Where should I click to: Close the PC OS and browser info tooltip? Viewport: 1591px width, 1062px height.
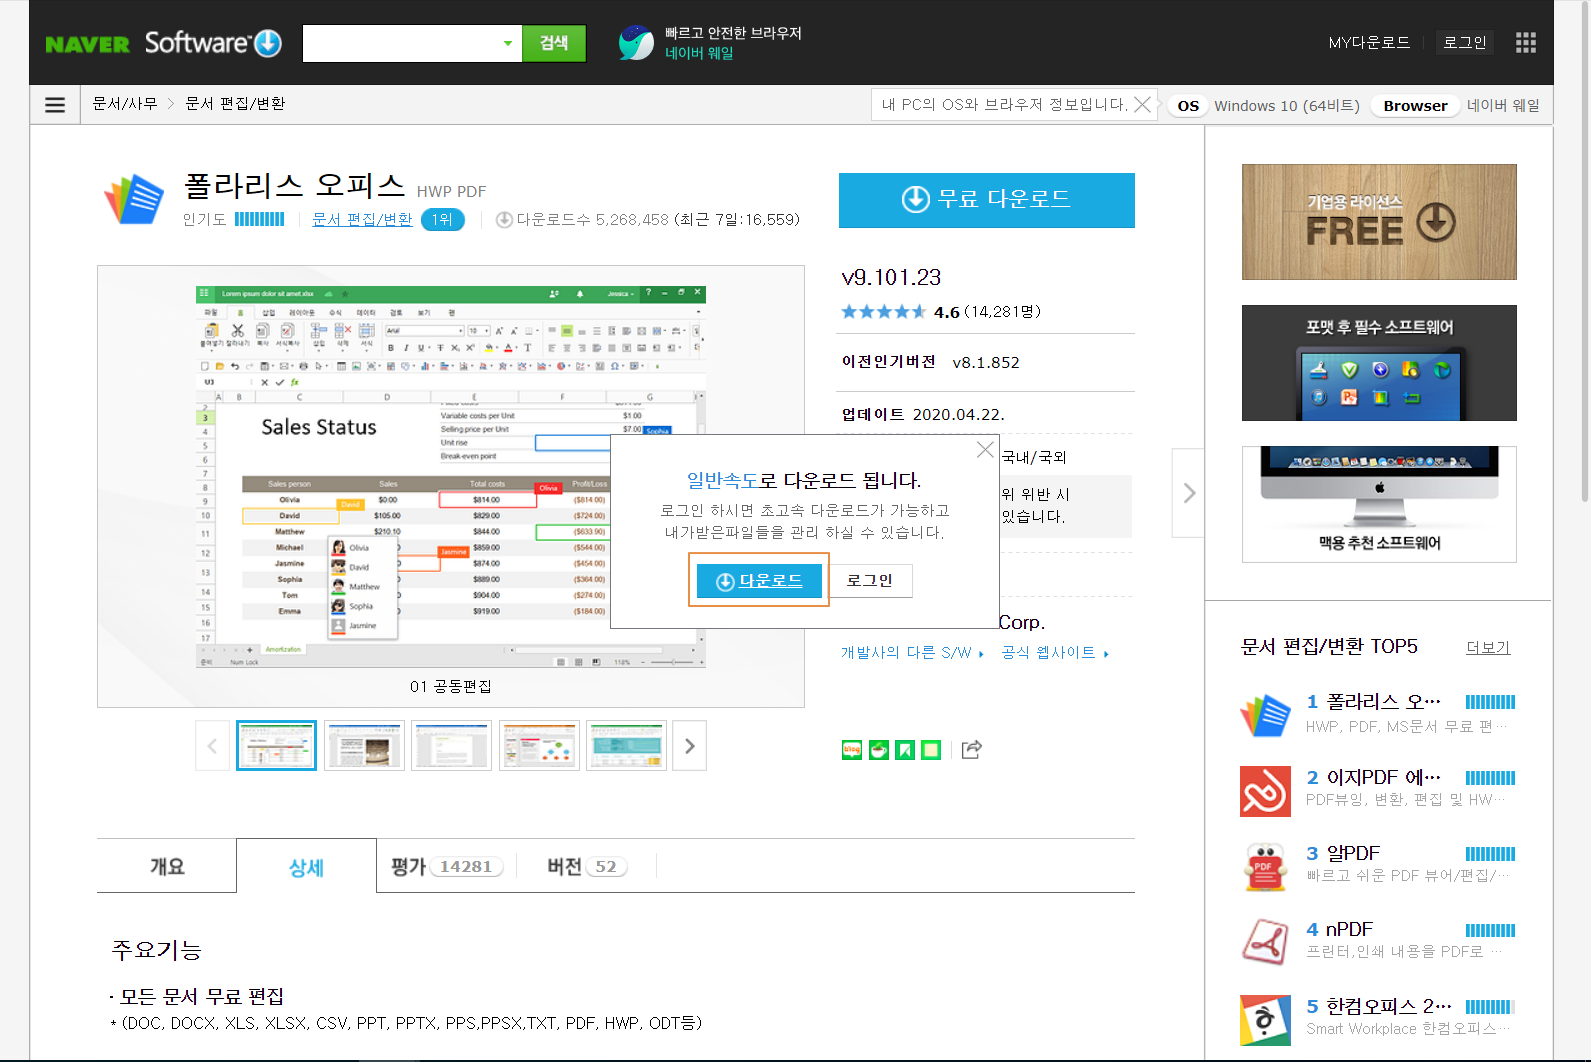(1142, 104)
